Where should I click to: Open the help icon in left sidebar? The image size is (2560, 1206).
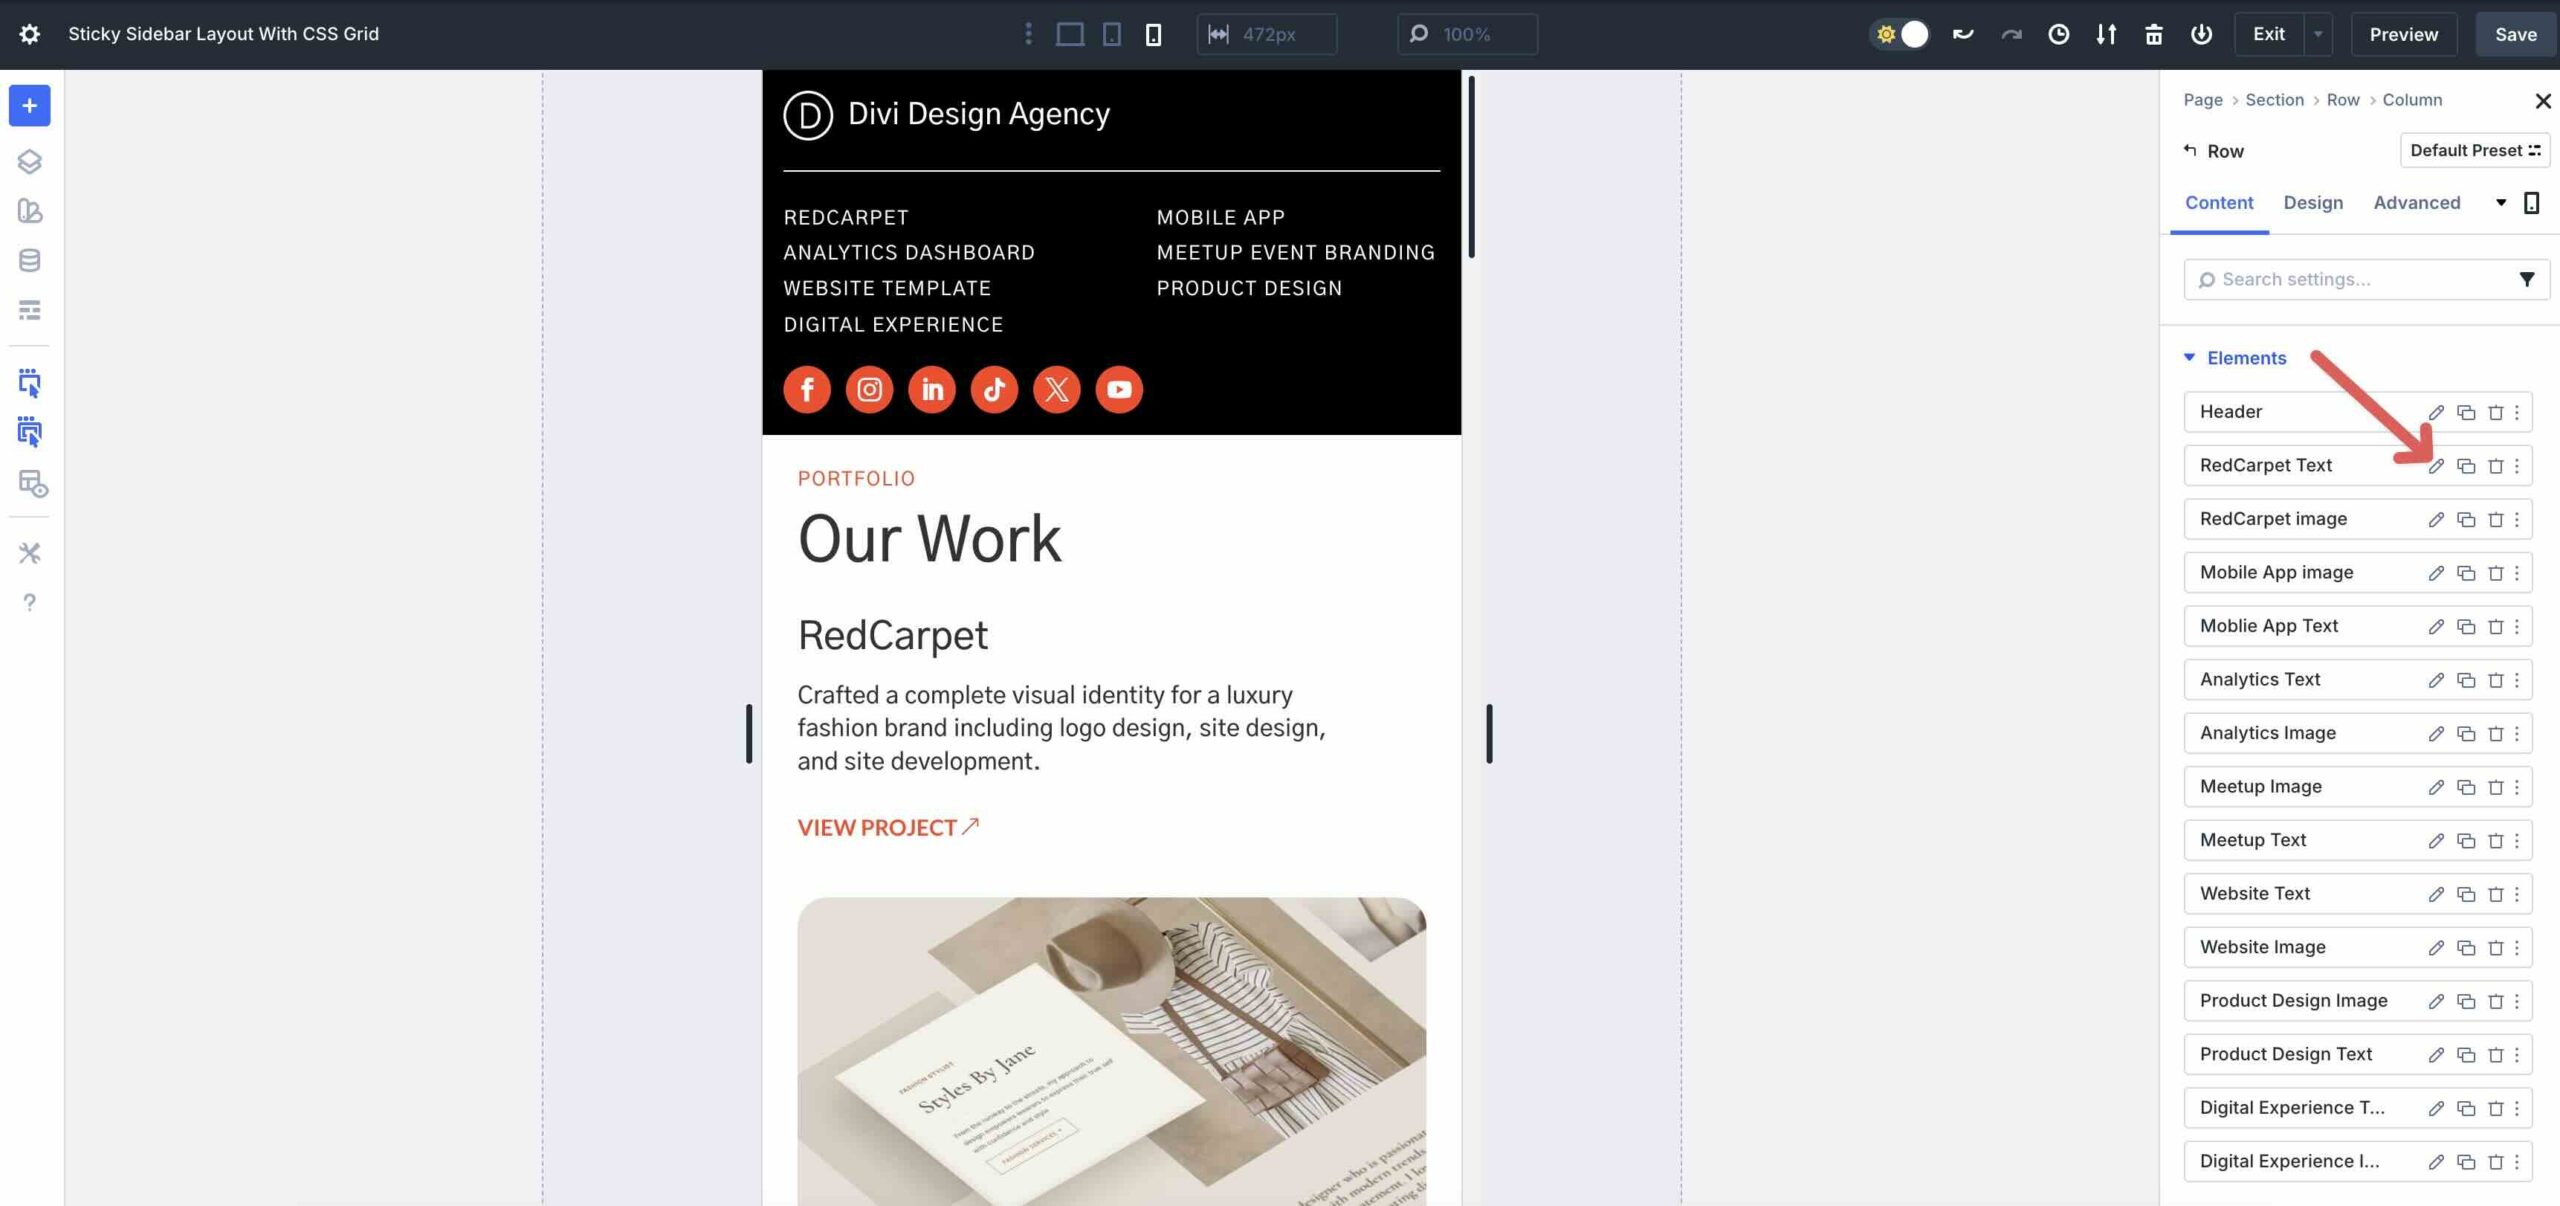[x=29, y=601]
